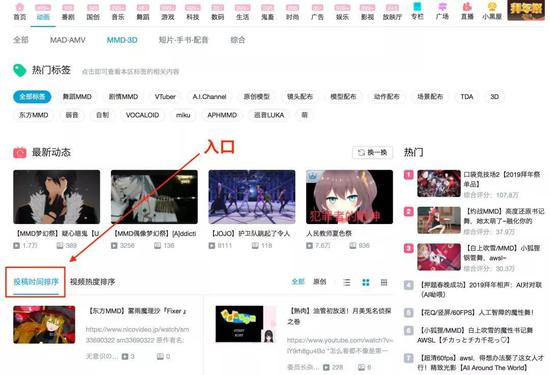Go to 首页 home icon in top navigation
The width and height of the screenshot is (550, 375).
click(x=20, y=12)
